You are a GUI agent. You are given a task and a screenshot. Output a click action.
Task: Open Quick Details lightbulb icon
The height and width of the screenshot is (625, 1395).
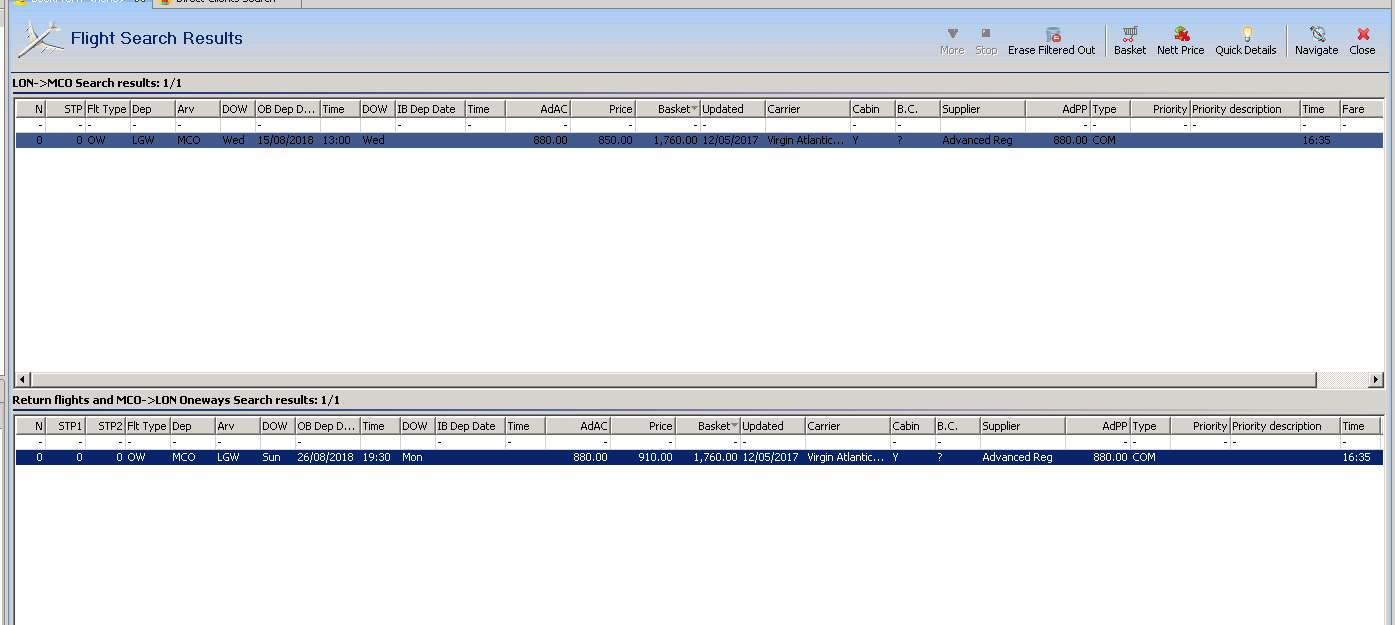tap(1246, 34)
